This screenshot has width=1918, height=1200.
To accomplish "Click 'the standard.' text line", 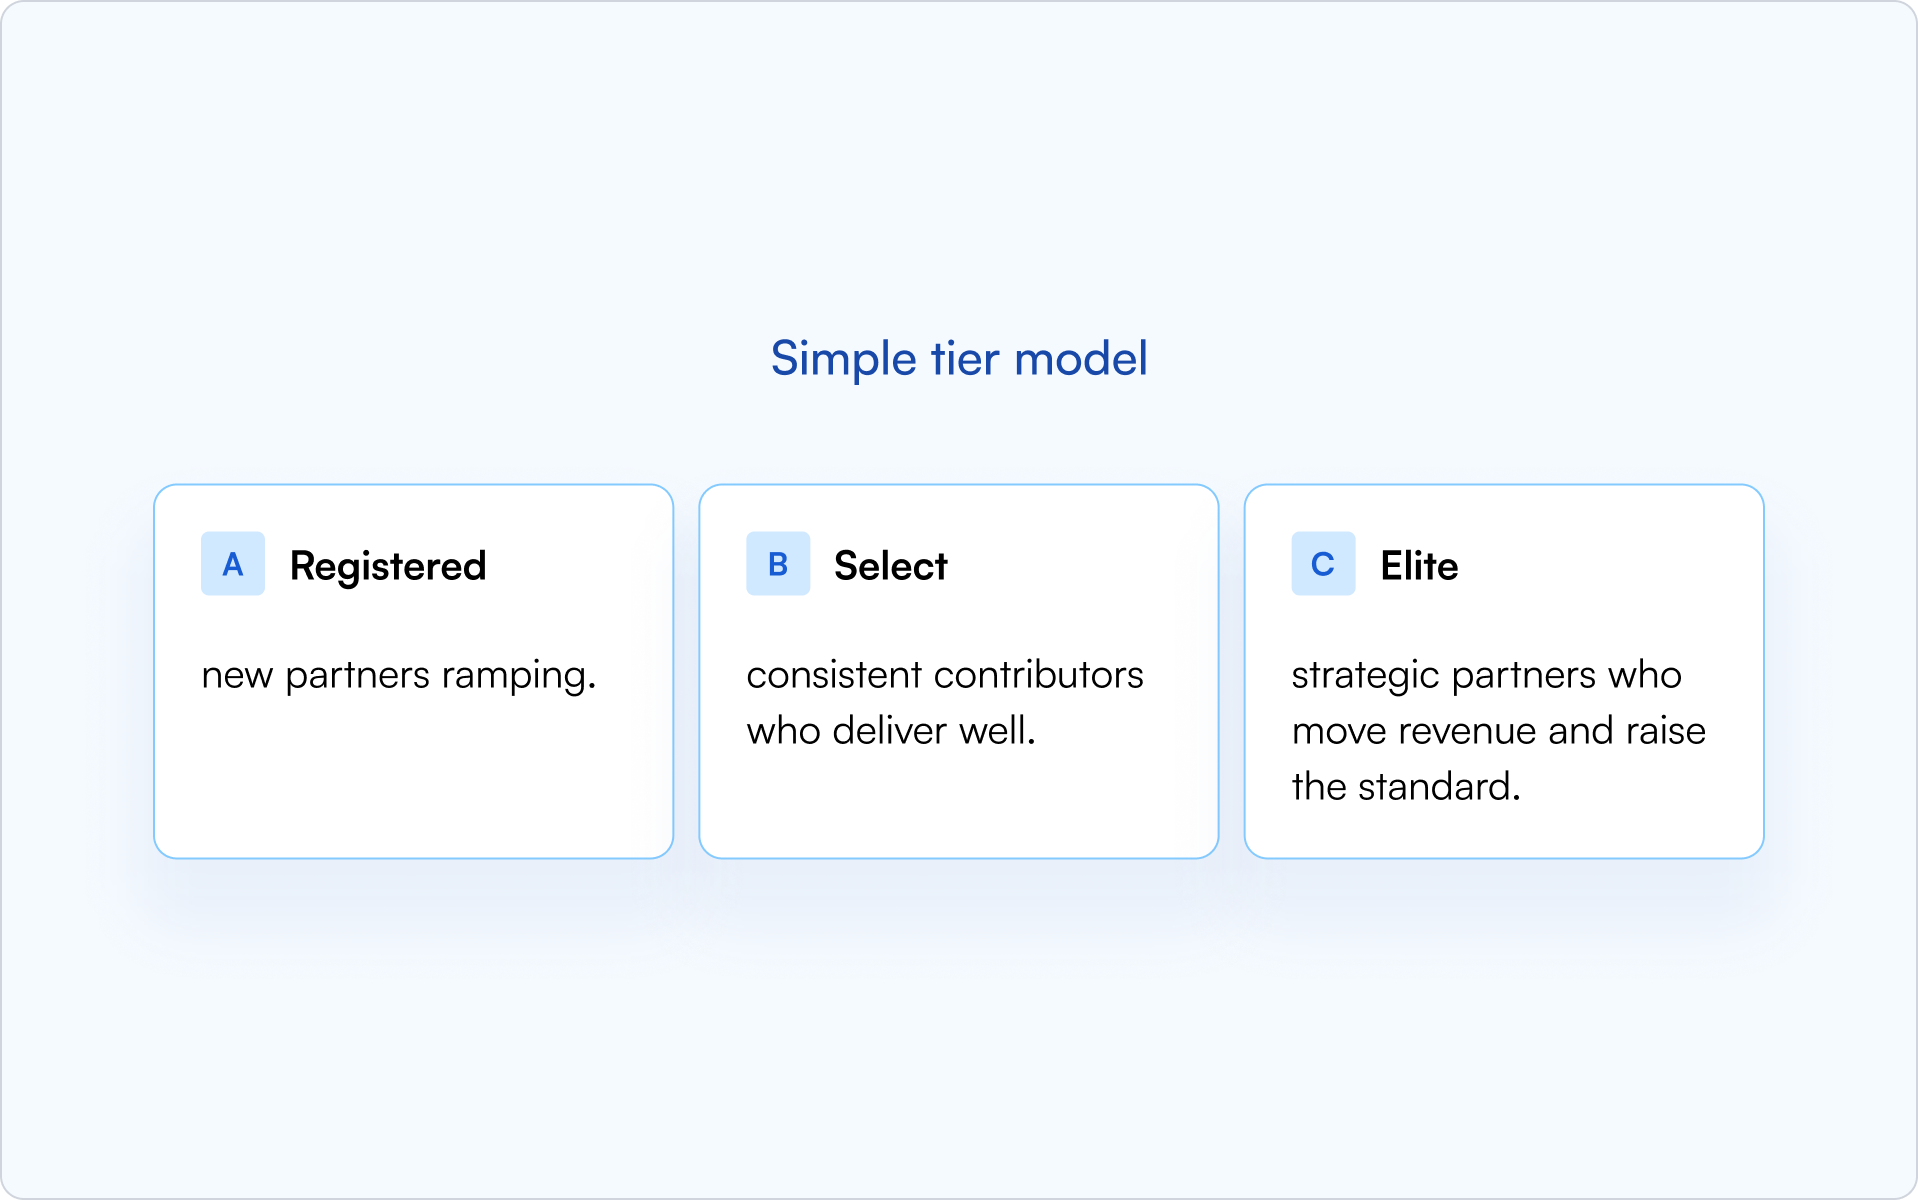I will [x=1406, y=787].
